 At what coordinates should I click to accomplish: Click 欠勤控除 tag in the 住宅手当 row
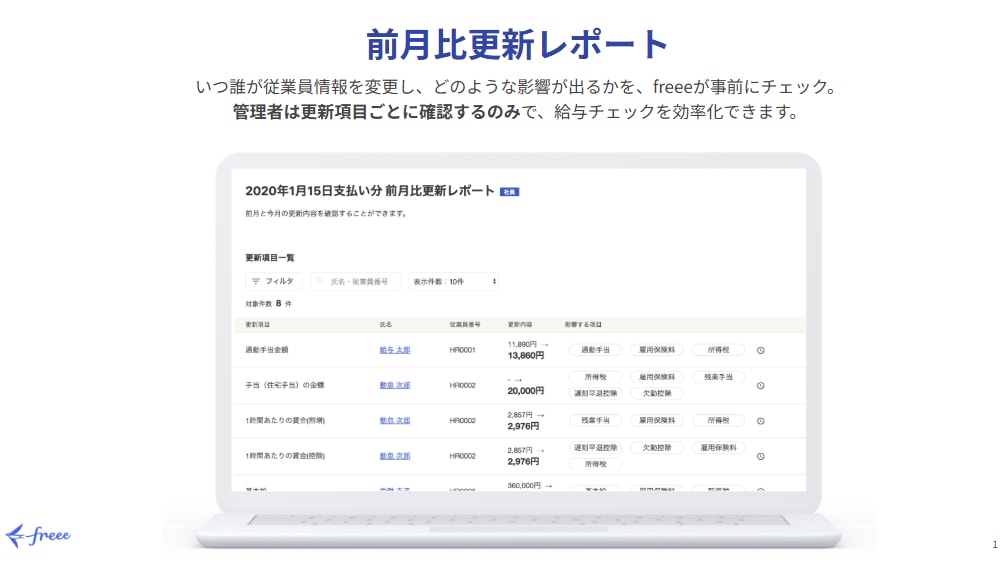[657, 393]
